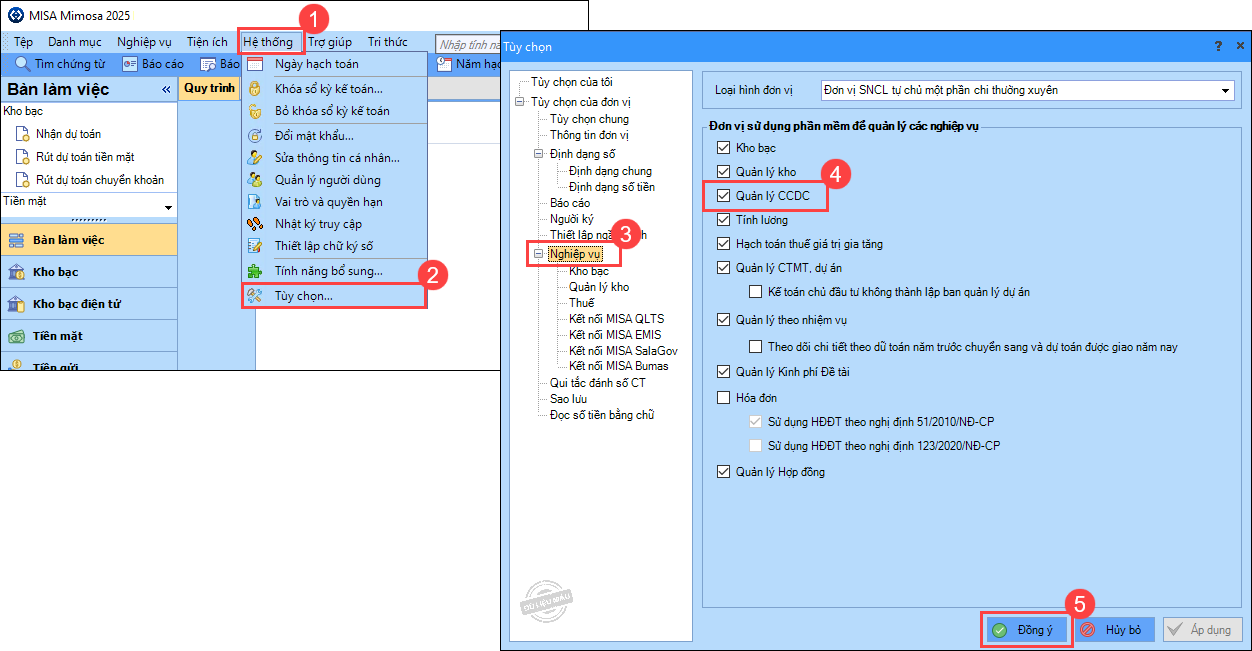Screen dimensions: 1252x651
Task: Select Bỏ khóa sổ kỳ kế toán entry
Action: tap(334, 111)
